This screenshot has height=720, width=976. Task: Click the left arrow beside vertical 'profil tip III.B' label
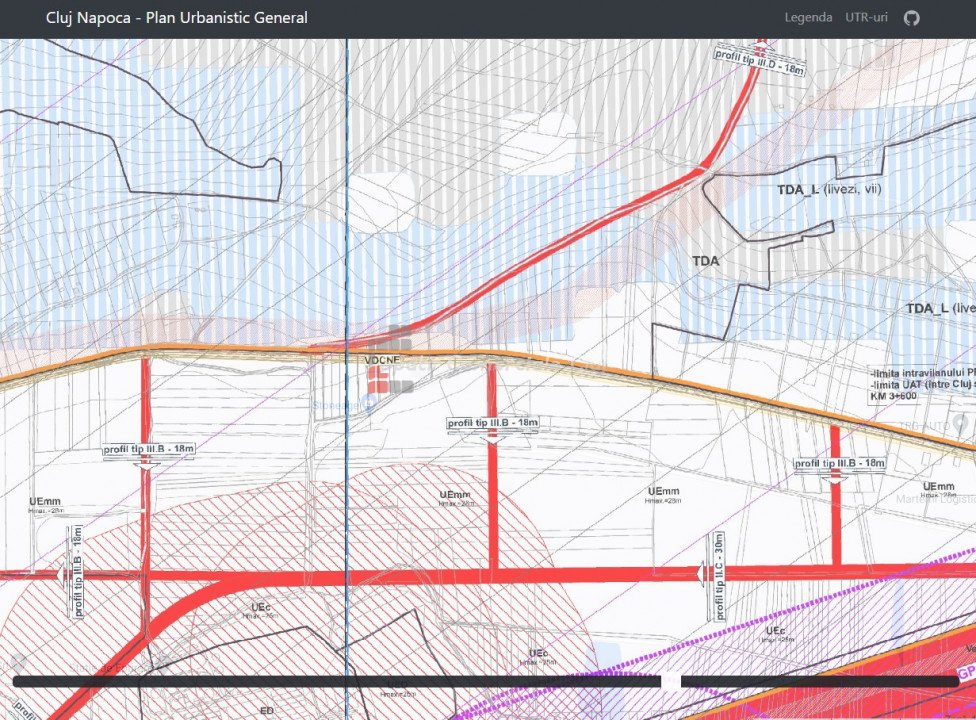click(61, 572)
